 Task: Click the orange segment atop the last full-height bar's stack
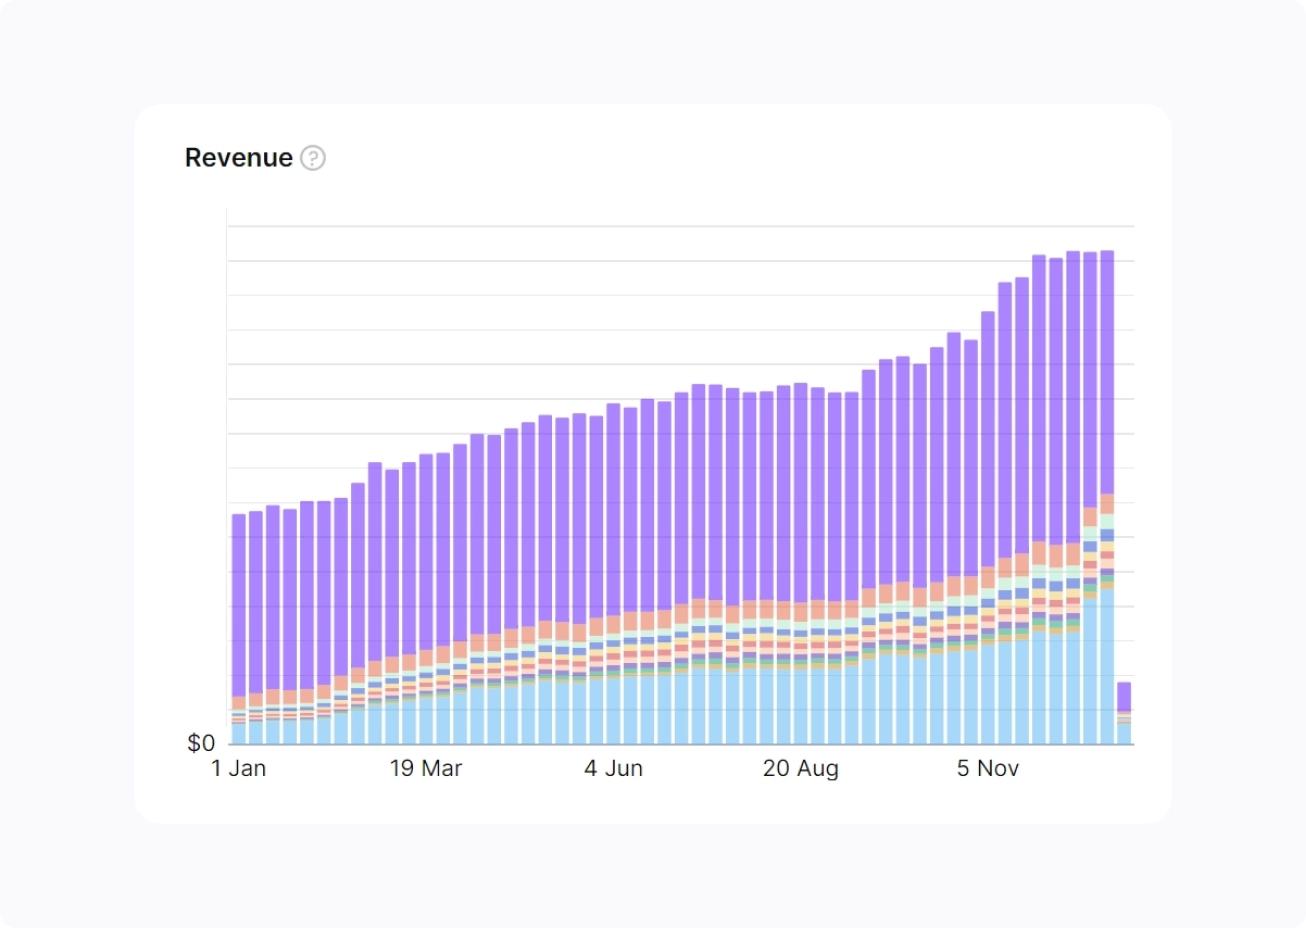(x=1107, y=503)
